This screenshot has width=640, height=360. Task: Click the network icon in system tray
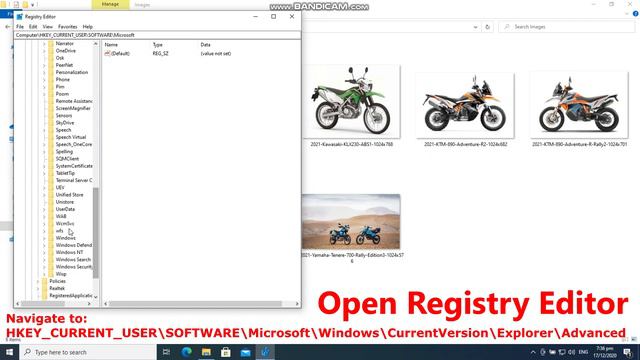(x=562, y=352)
